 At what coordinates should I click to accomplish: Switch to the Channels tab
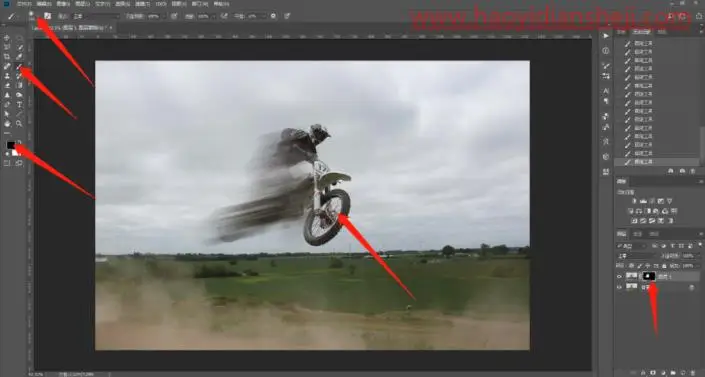point(638,234)
